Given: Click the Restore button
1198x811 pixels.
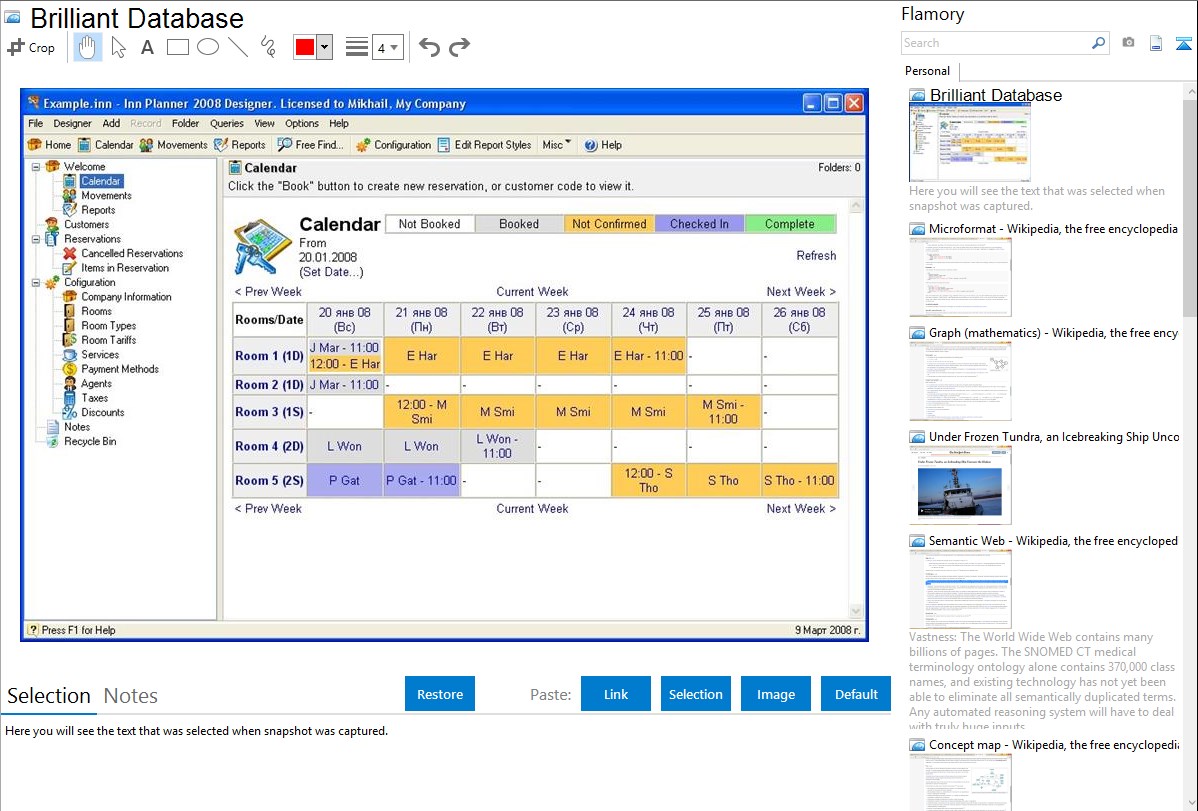Looking at the screenshot, I should click(440, 694).
